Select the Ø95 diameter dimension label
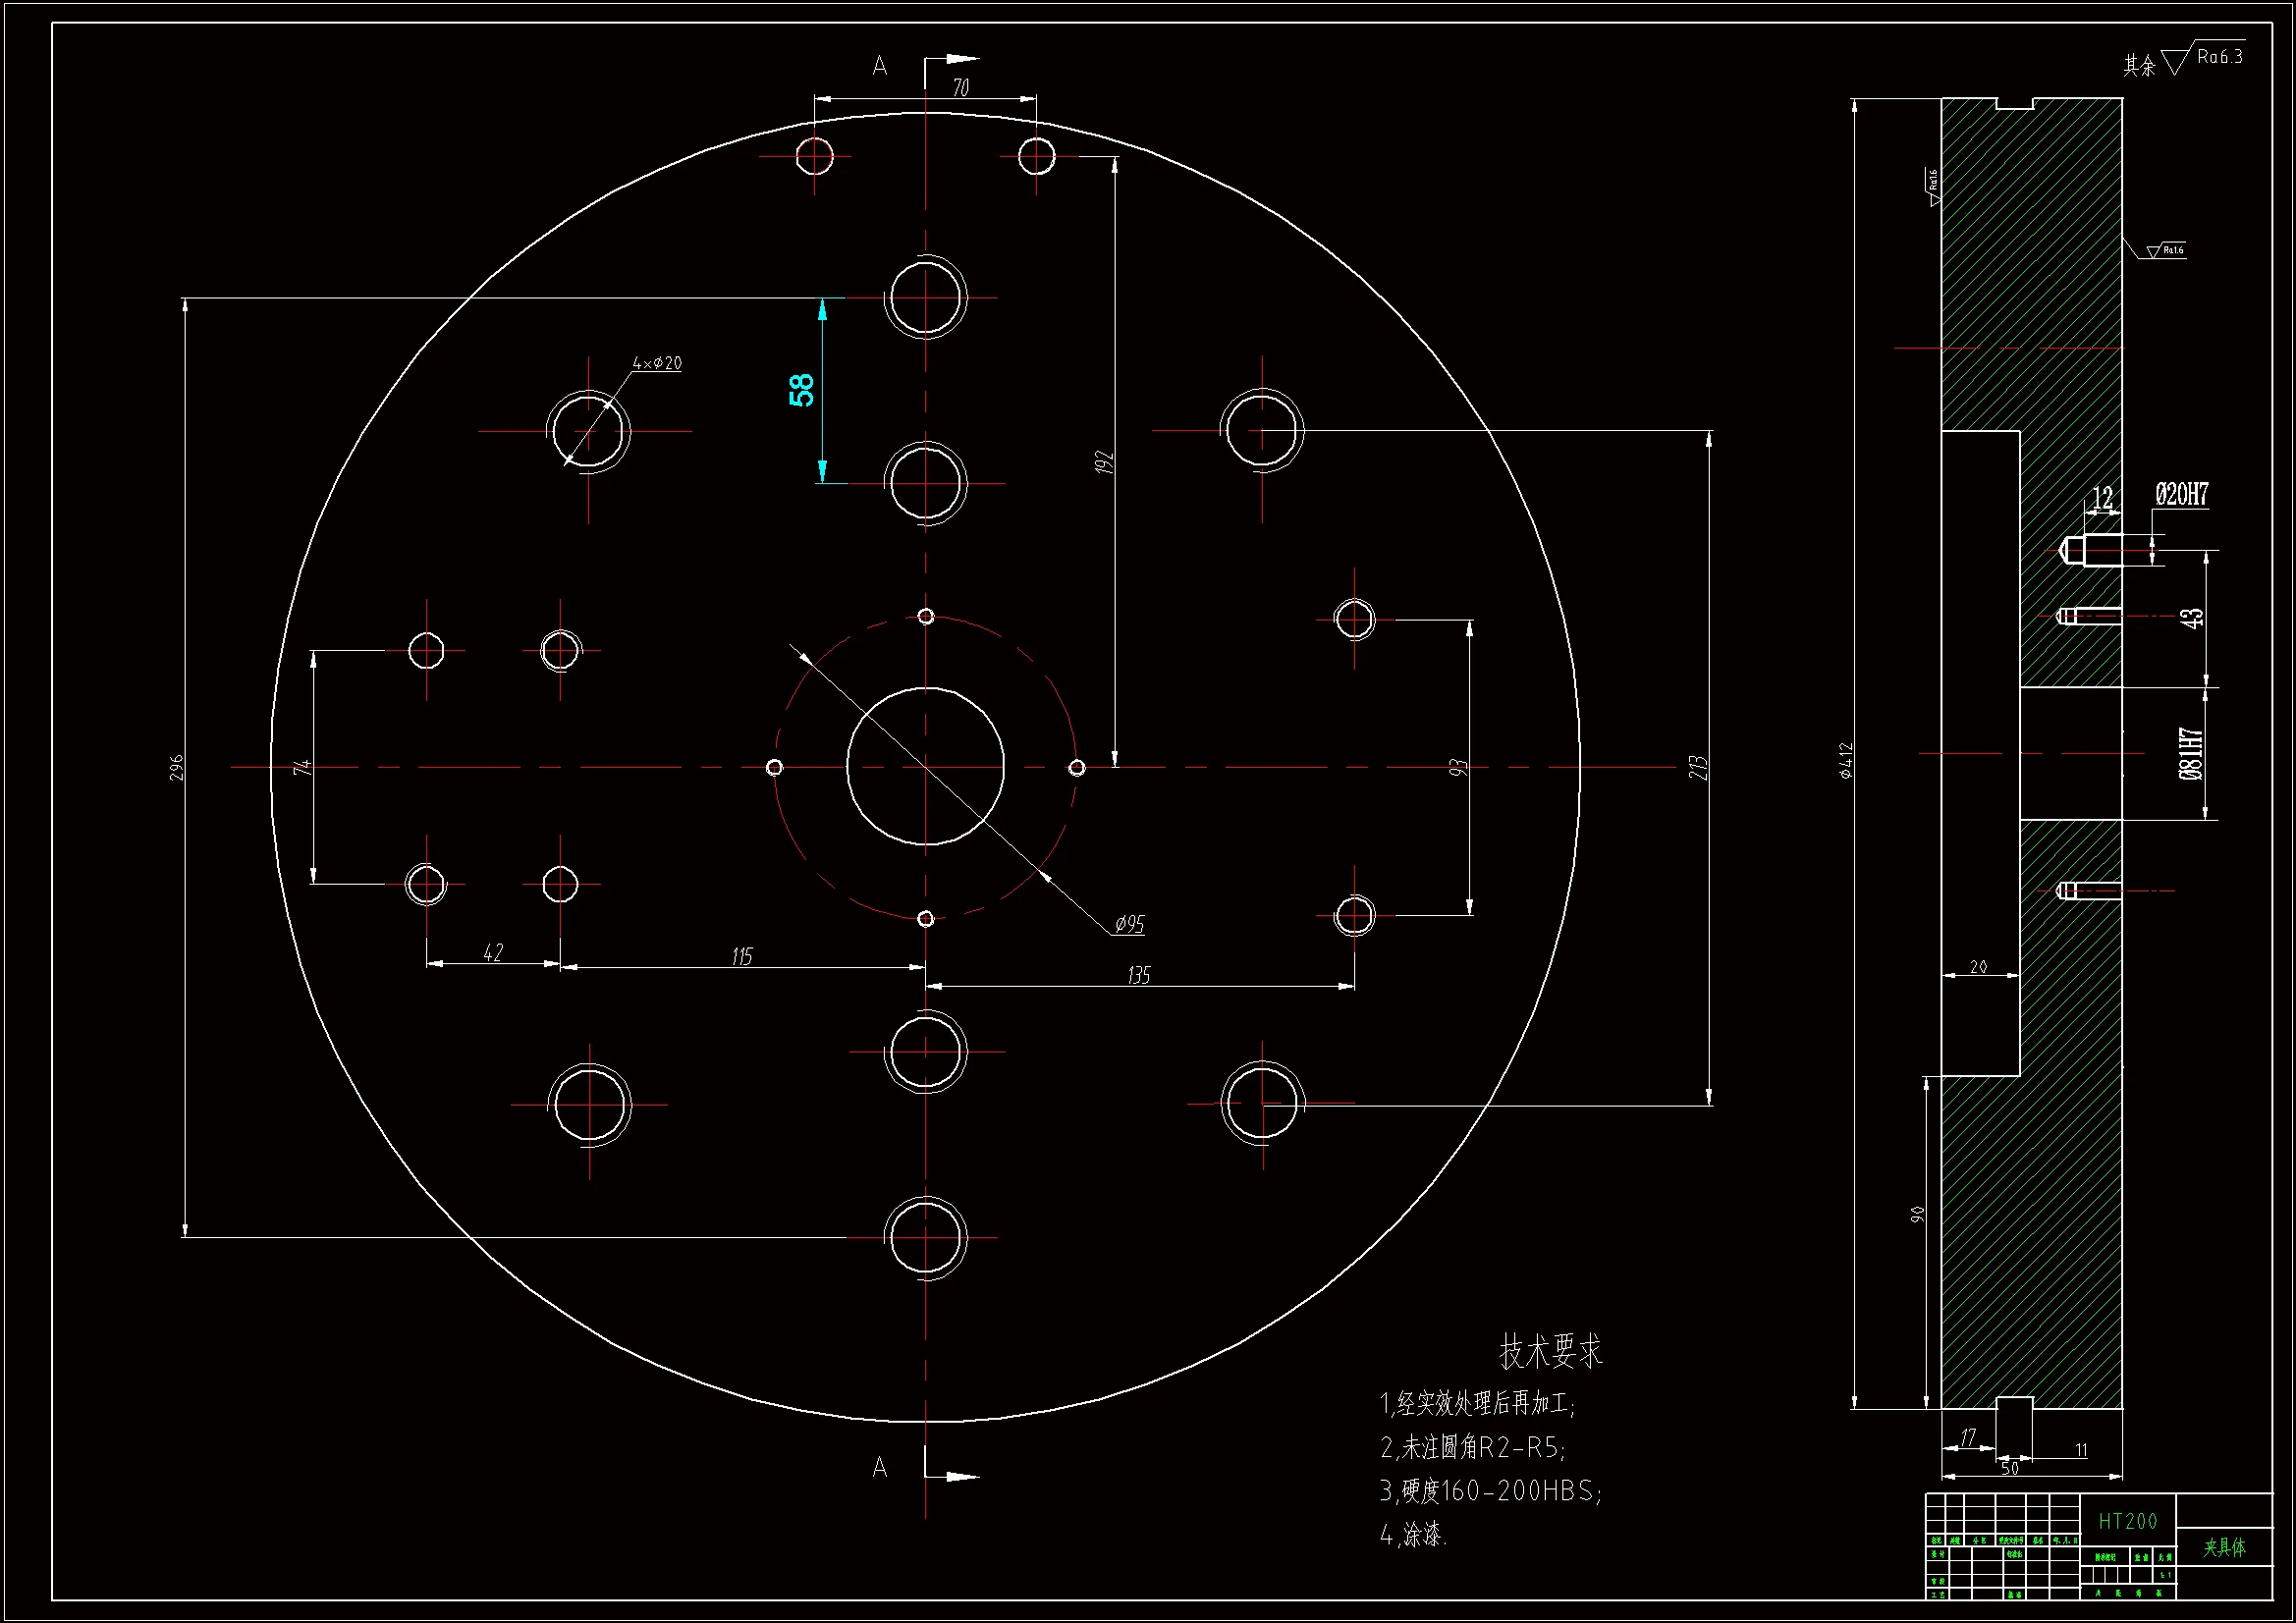 (x=1129, y=924)
